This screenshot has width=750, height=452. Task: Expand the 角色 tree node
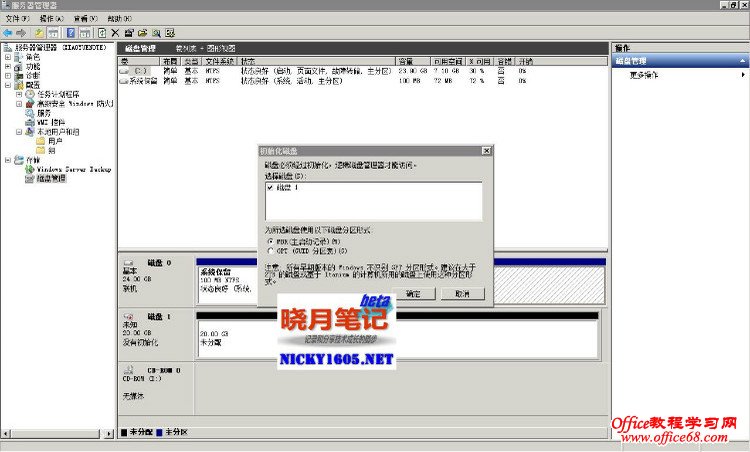(x=8, y=57)
